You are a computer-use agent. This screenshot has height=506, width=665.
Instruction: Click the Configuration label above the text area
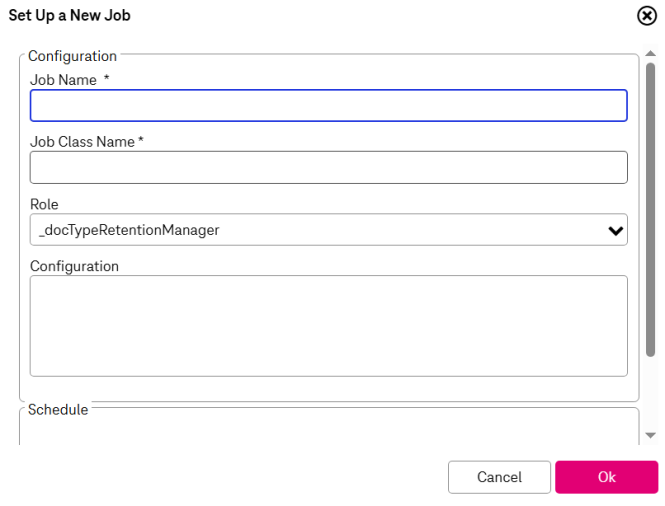pos(74,266)
